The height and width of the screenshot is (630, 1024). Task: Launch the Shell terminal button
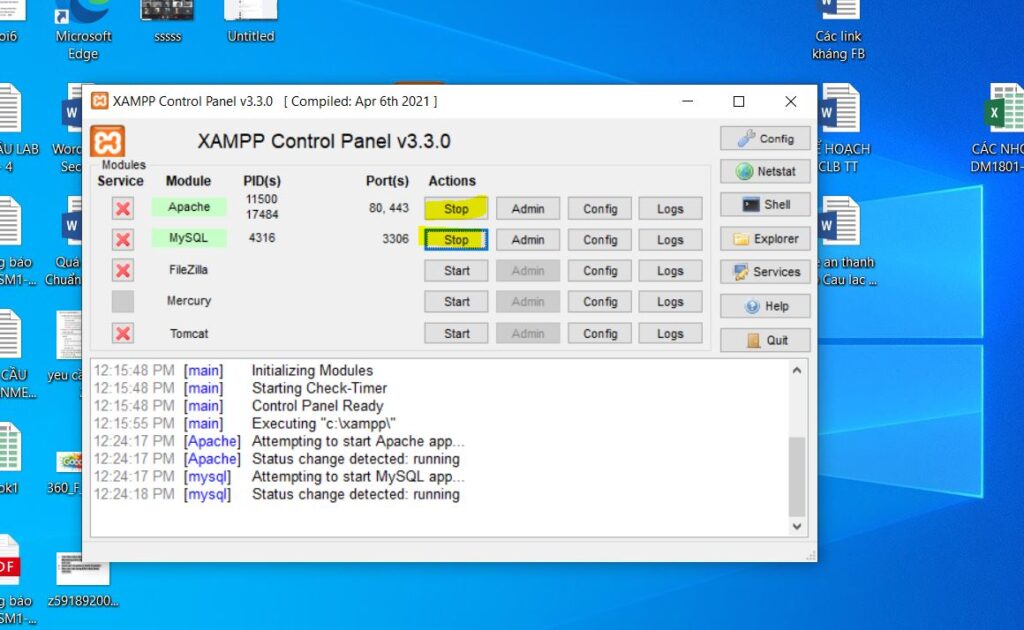click(765, 204)
